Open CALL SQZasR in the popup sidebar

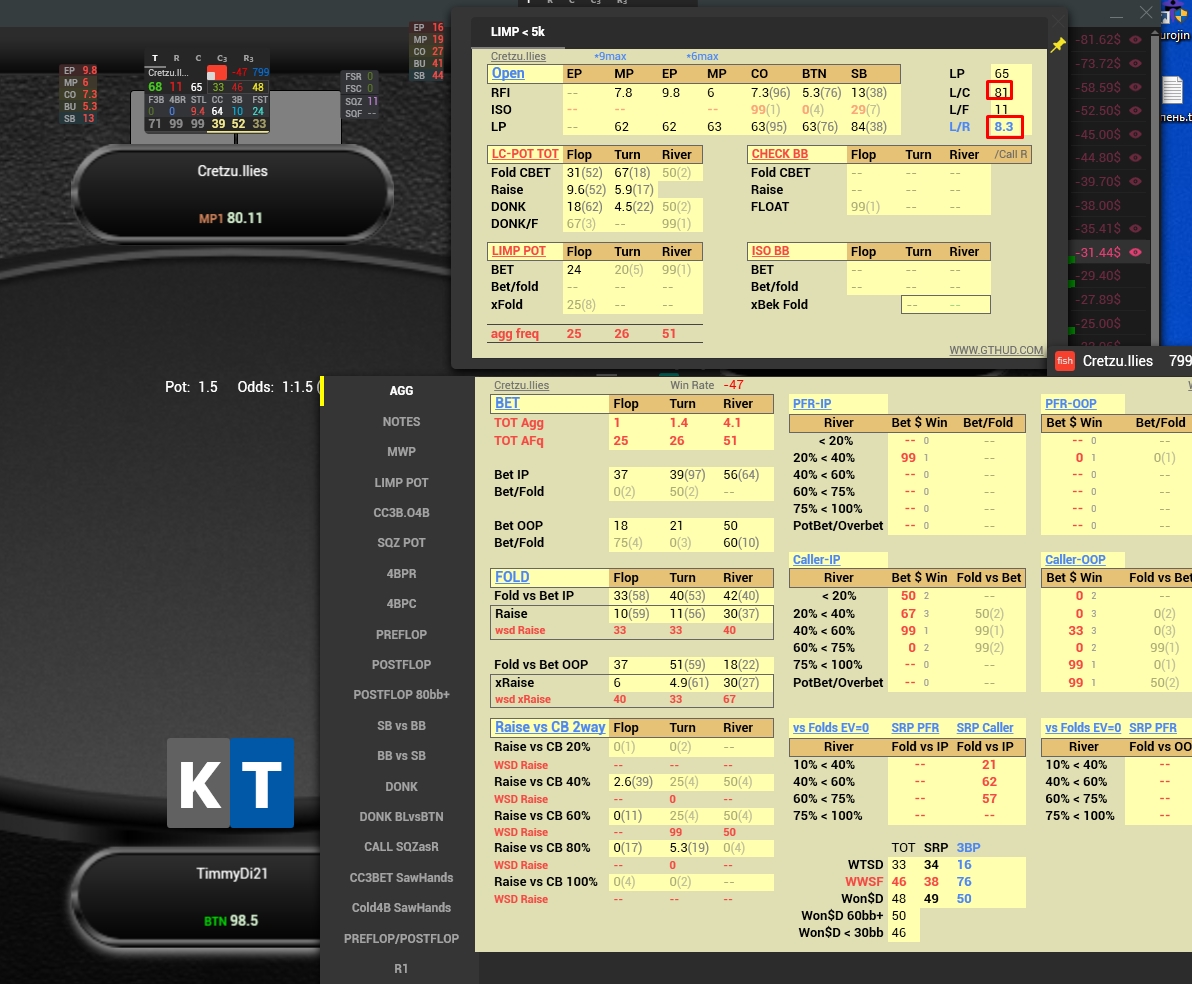pyautogui.click(x=401, y=847)
